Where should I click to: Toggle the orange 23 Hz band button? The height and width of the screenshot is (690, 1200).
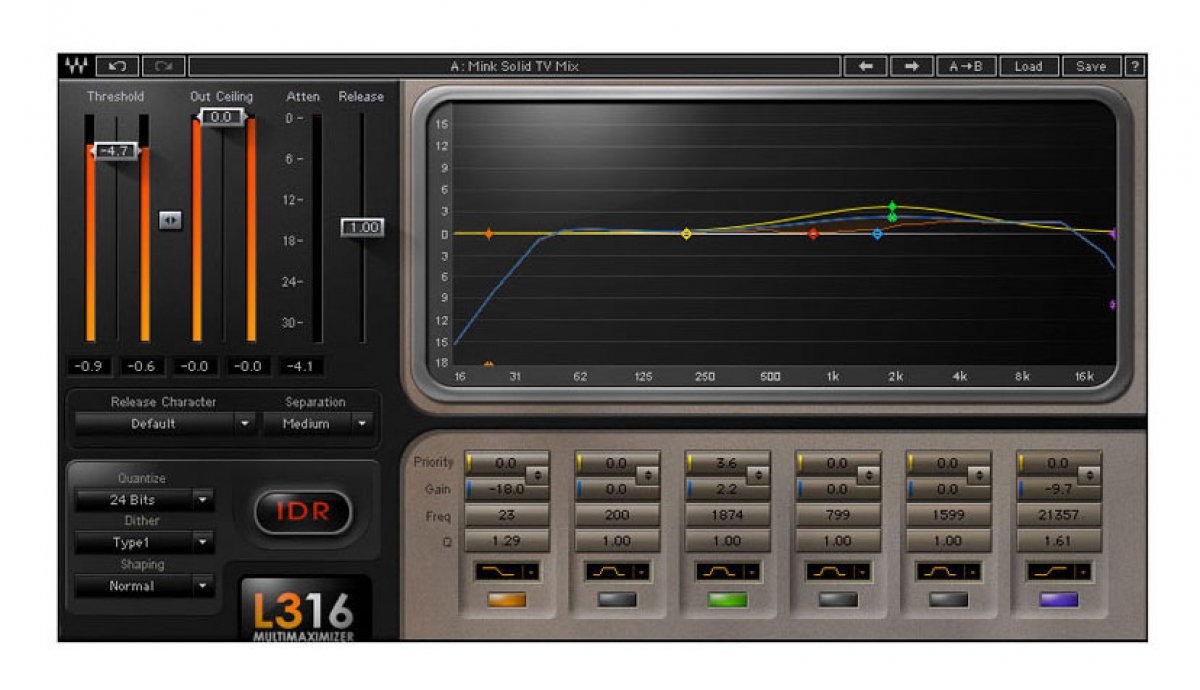(506, 600)
